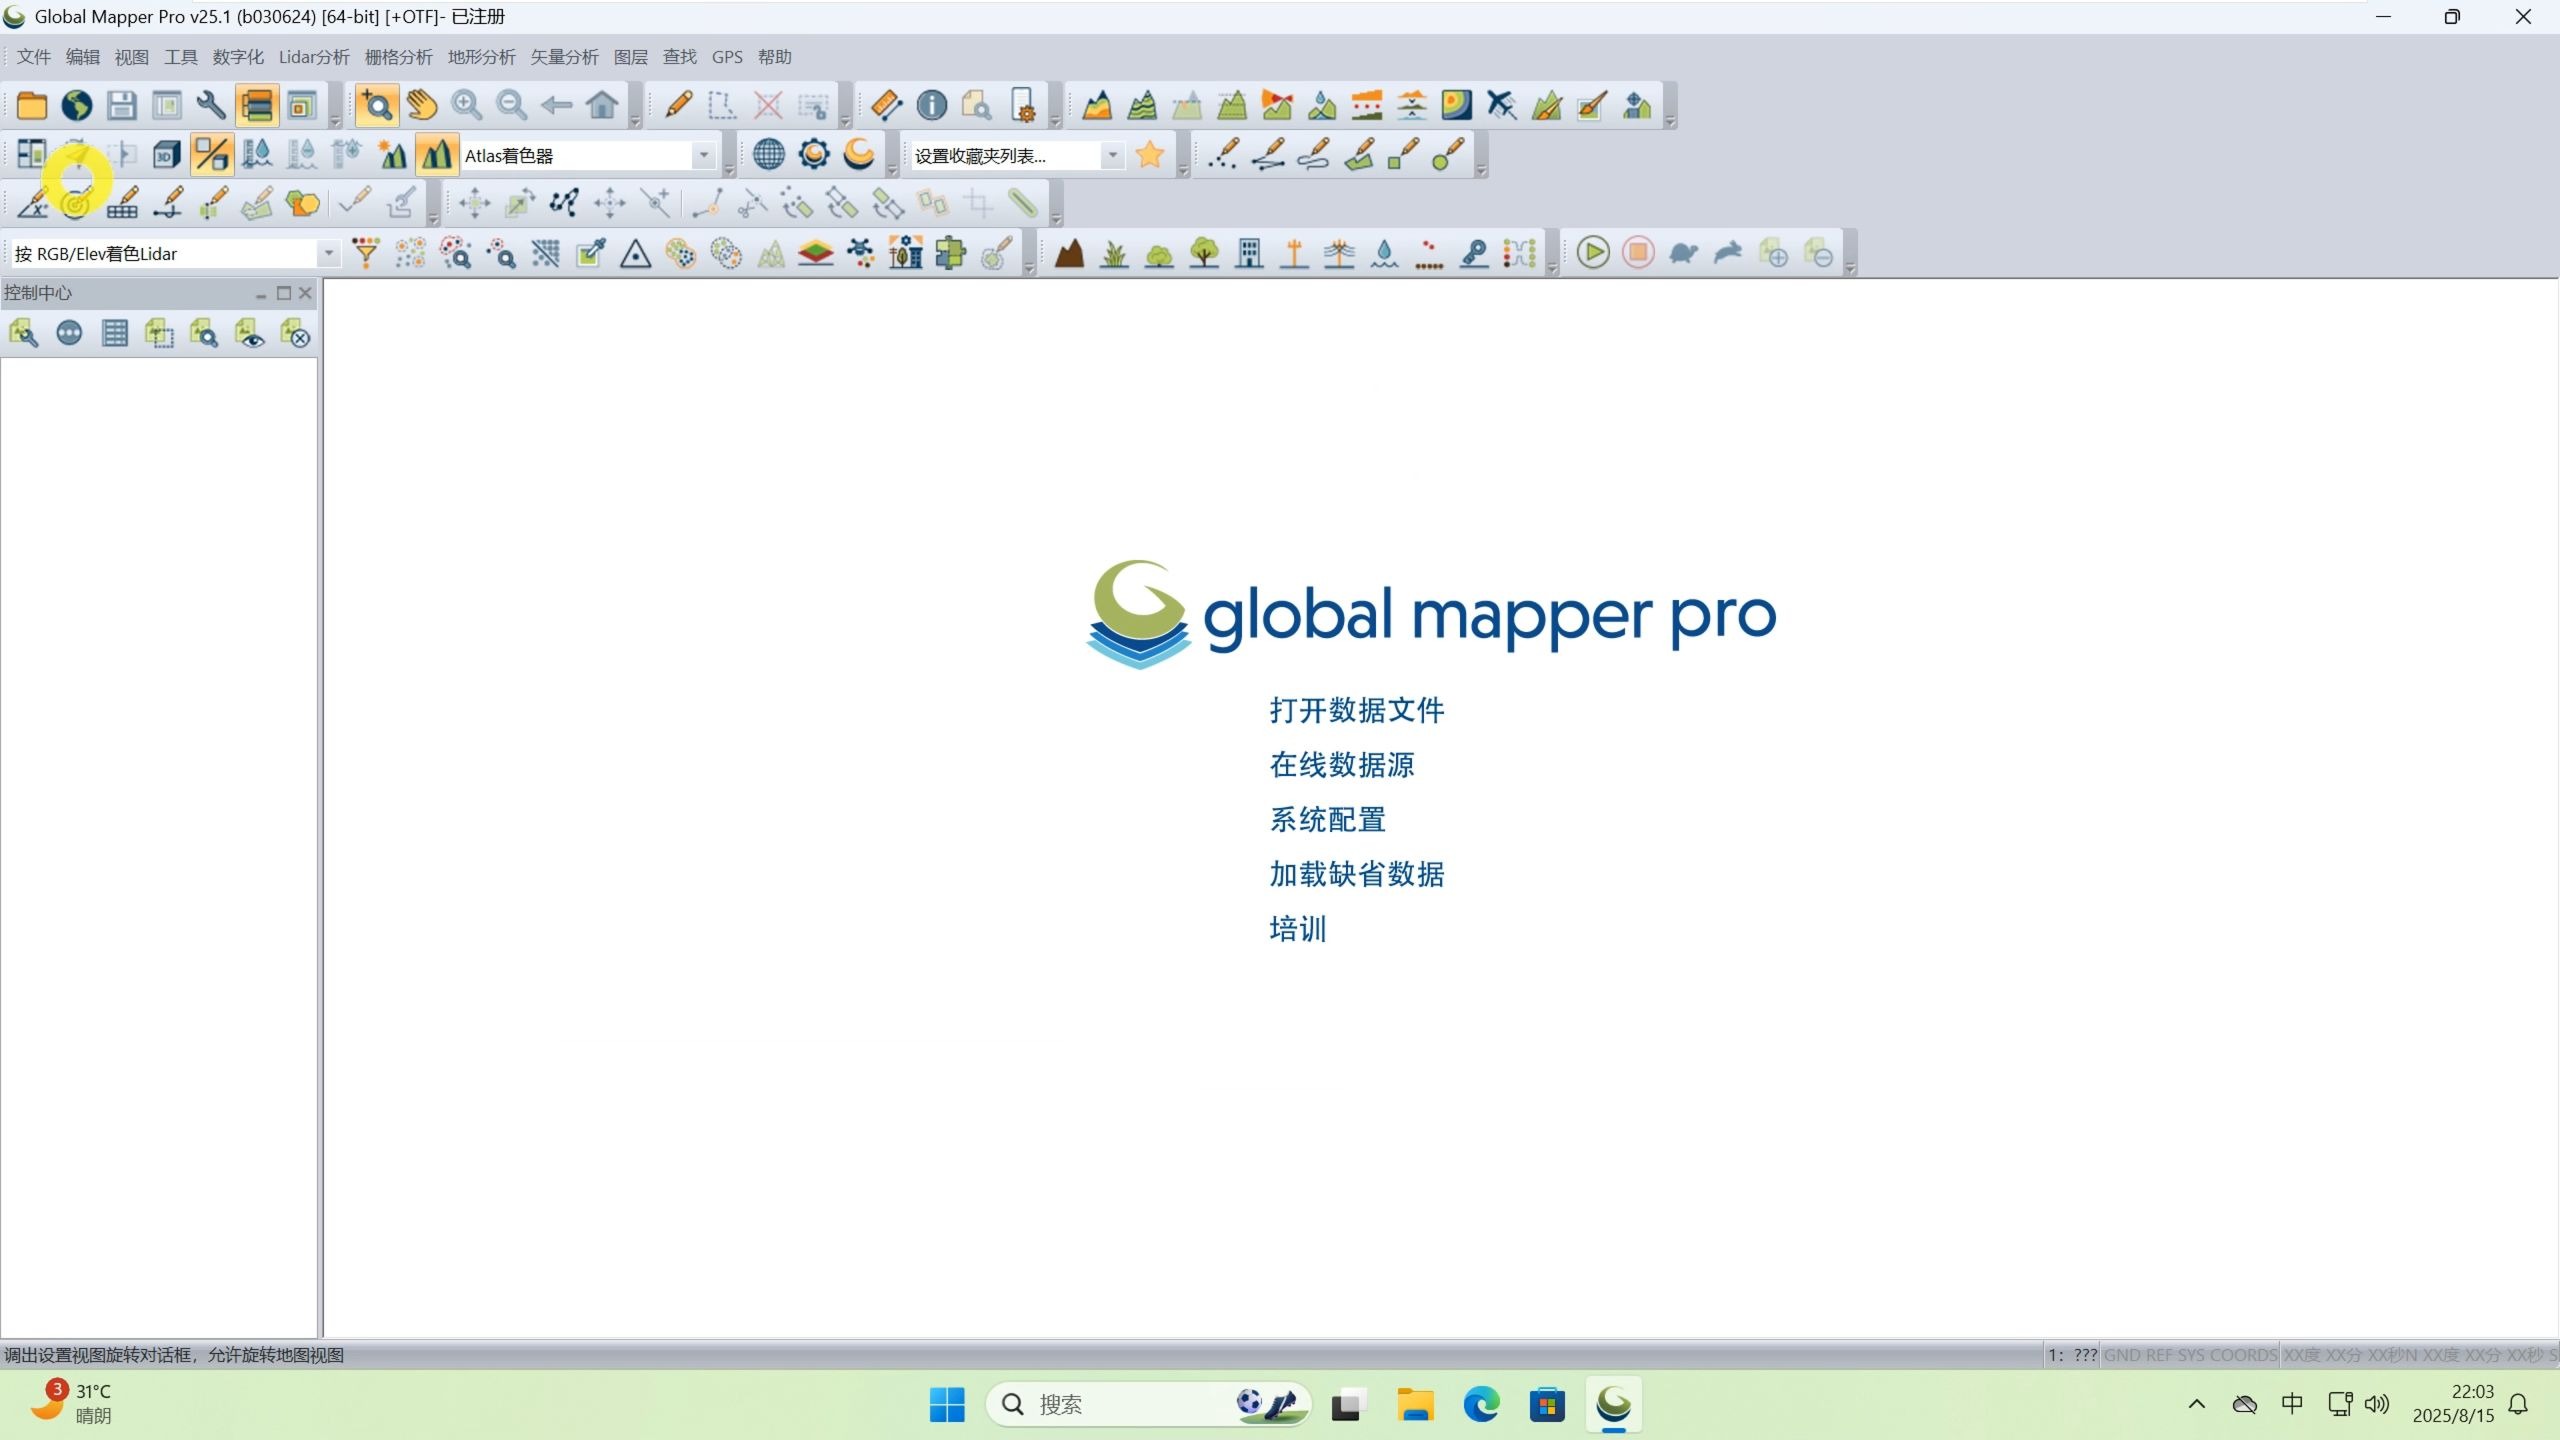
Task: Select the Create Point Feature tool
Action: [x=1224, y=153]
